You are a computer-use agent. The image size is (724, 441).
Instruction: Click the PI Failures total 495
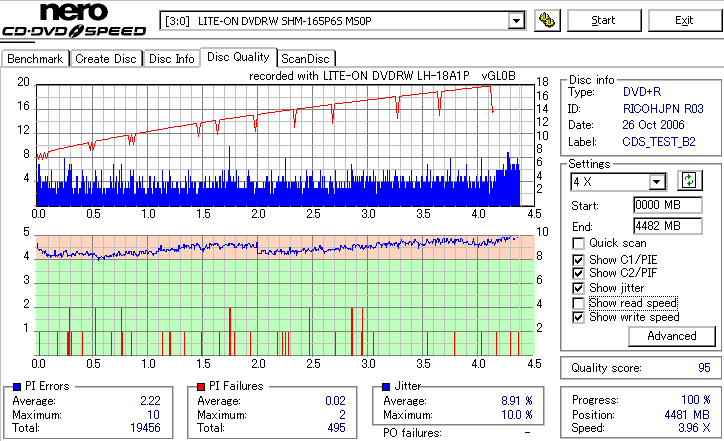point(336,428)
